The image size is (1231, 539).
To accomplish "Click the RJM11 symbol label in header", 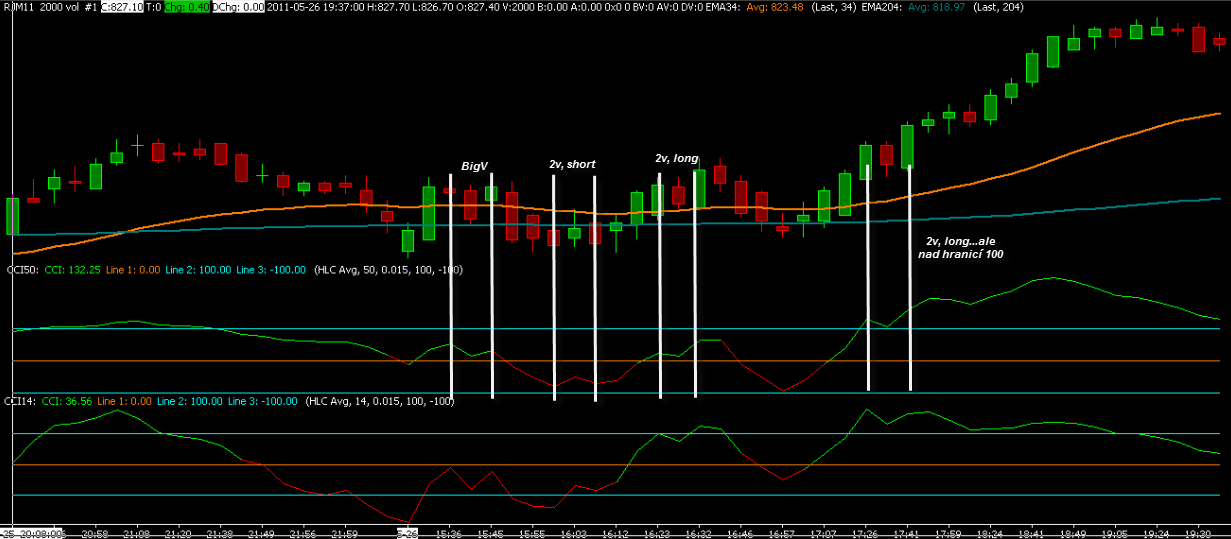I will tap(18, 7).
